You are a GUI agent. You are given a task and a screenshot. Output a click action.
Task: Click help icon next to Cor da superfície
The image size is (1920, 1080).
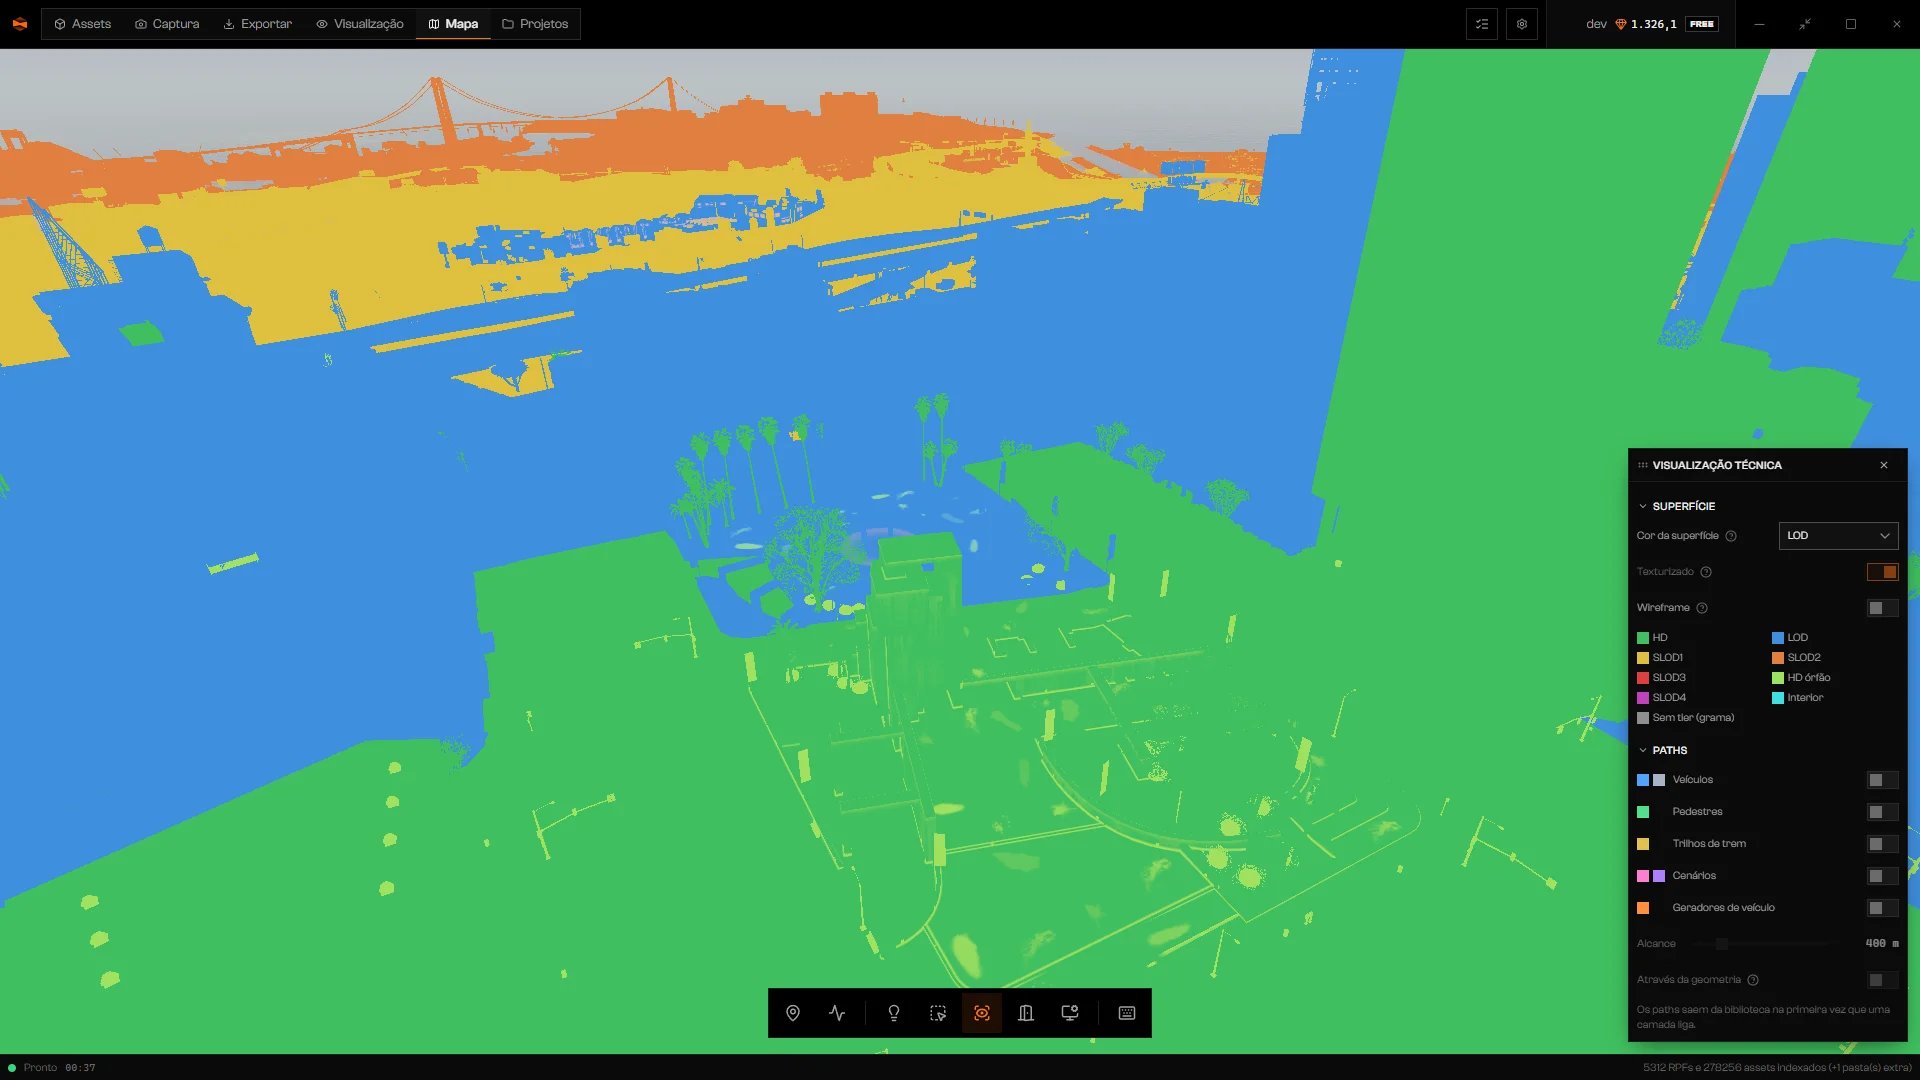coord(1731,536)
